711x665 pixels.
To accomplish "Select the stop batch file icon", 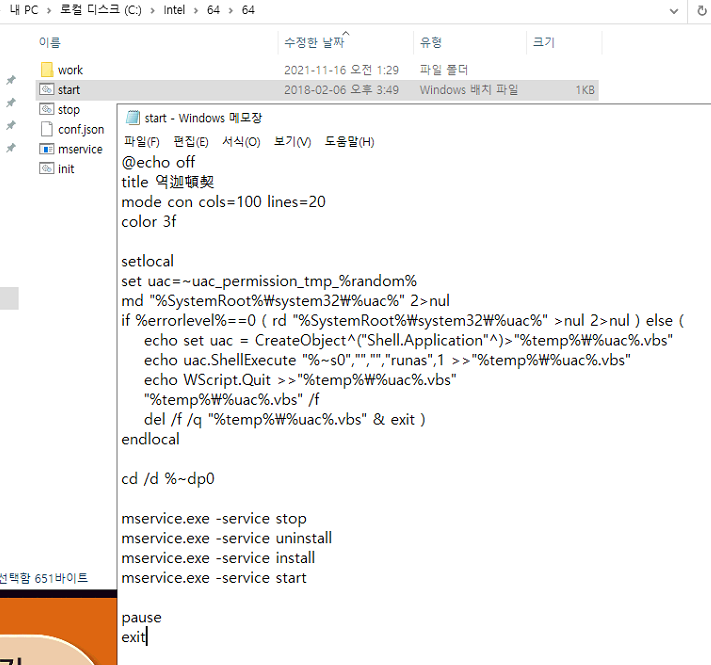I will [x=47, y=109].
